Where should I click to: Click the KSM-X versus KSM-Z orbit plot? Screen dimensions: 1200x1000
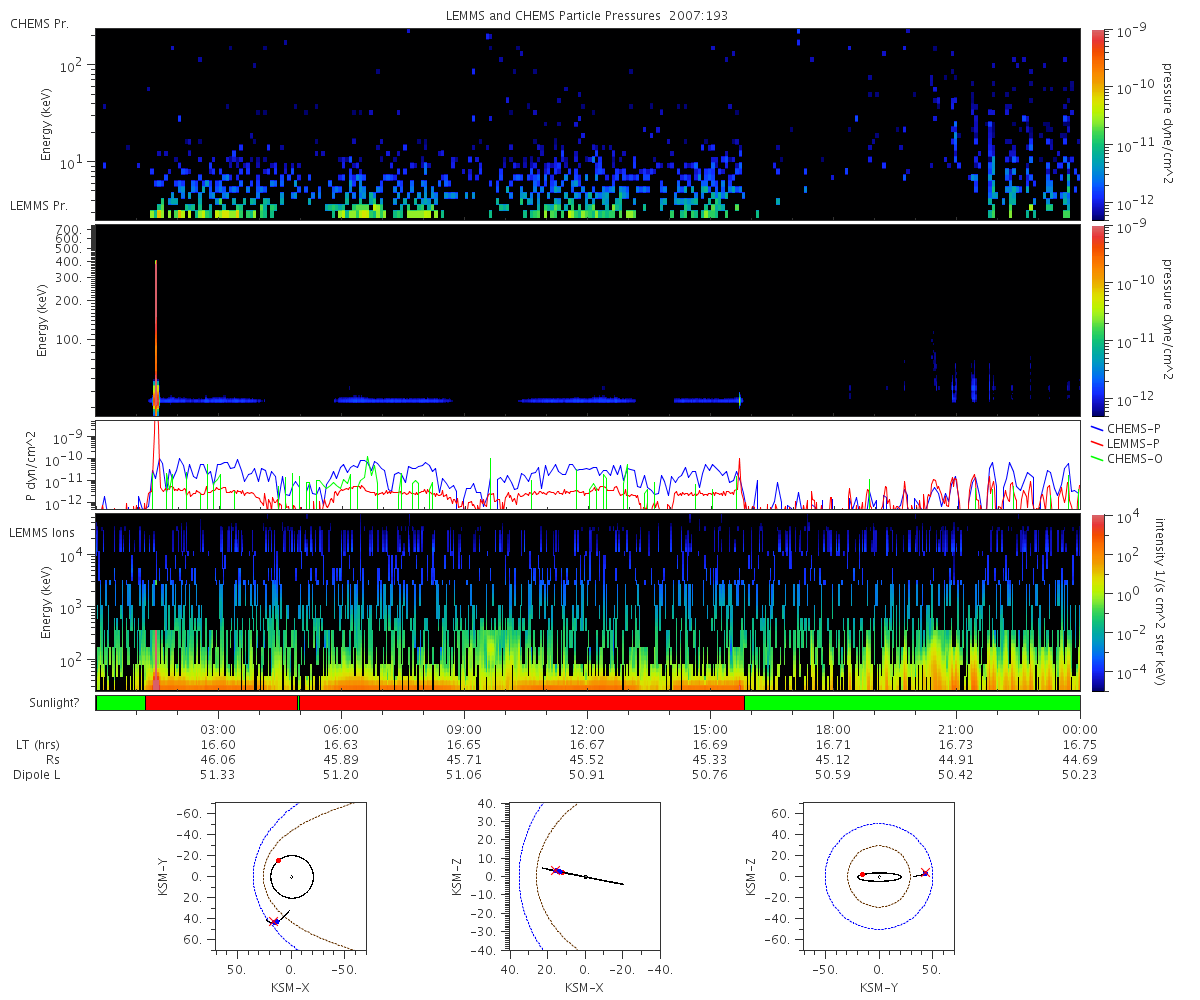coord(585,876)
